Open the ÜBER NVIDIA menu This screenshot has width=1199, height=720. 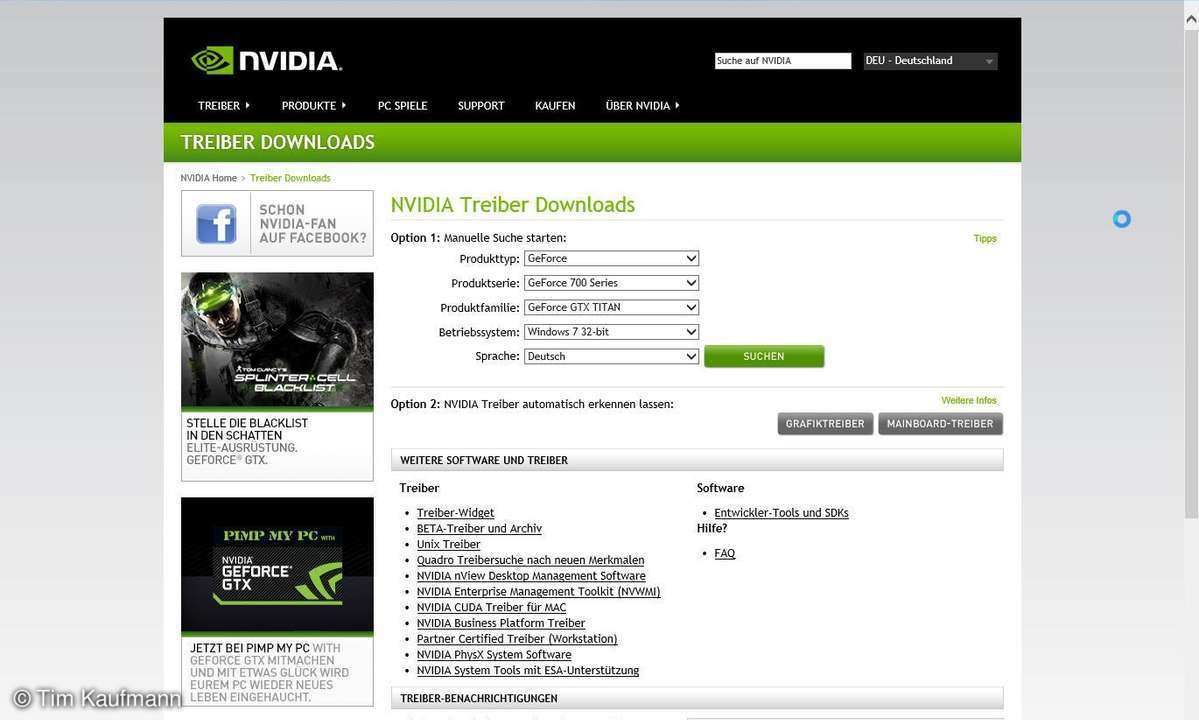pos(642,105)
